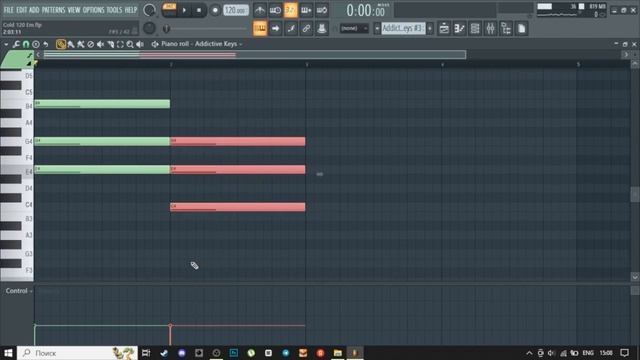The image size is (640, 360).
Task: Select the Paint brush tool
Action: coord(71,44)
